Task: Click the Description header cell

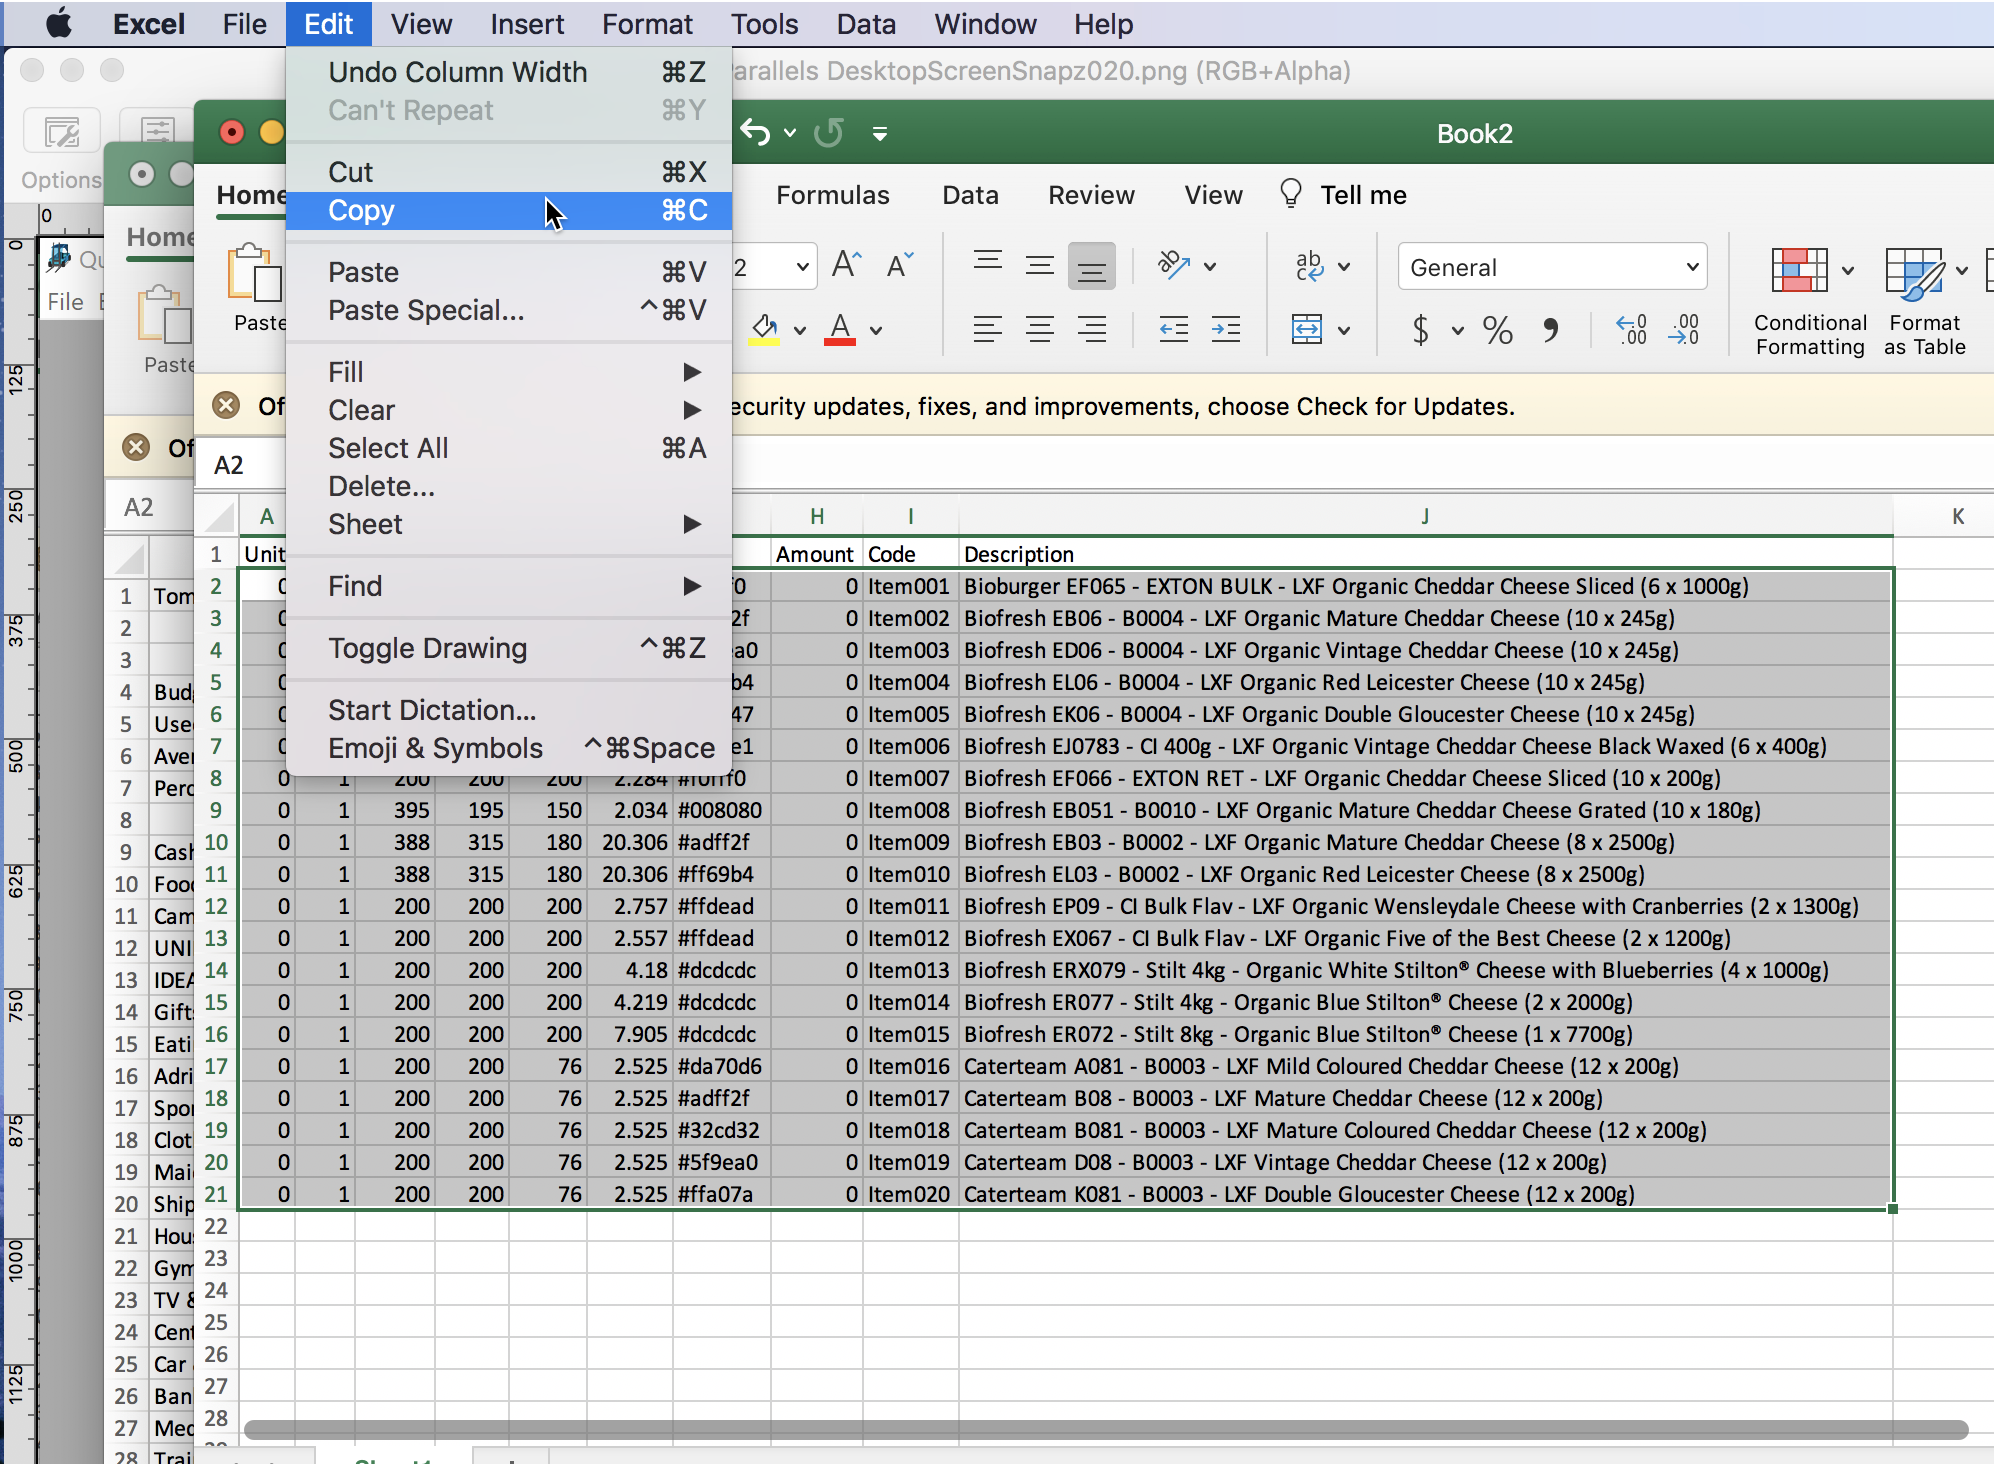Action: point(1425,554)
